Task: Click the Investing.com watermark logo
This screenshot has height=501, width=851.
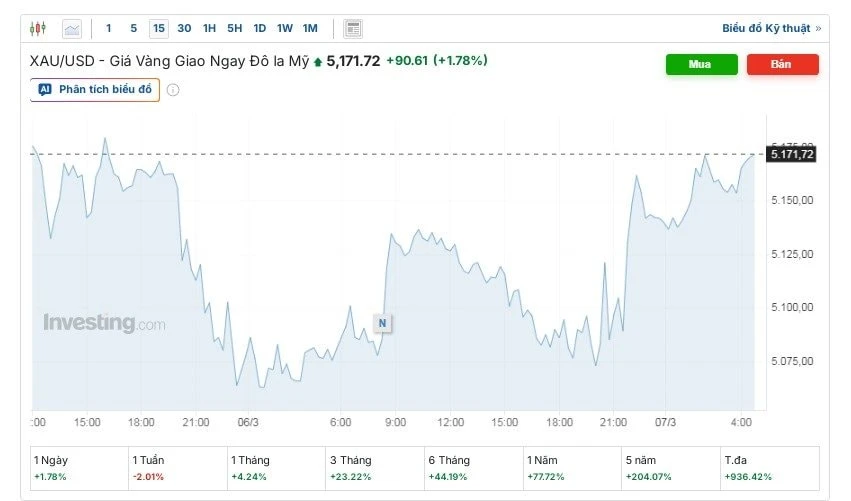Action: coord(104,323)
